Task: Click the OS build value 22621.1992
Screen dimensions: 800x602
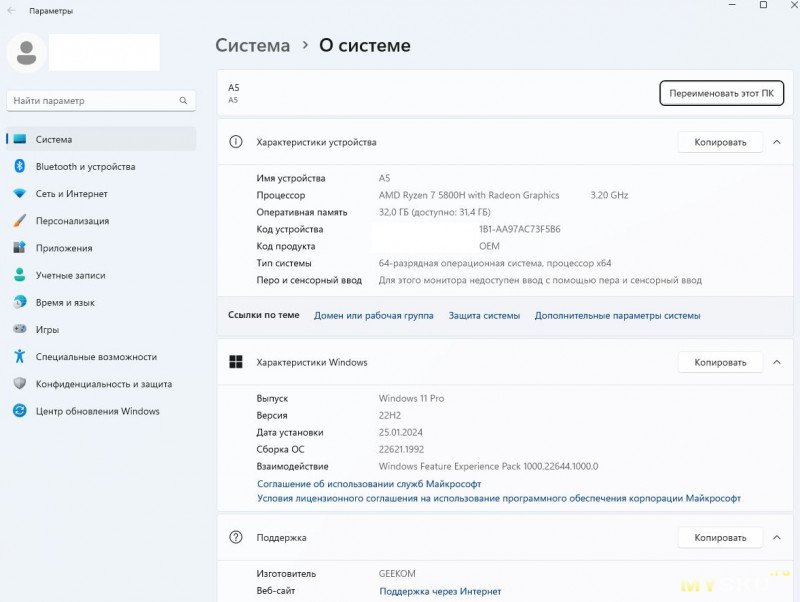Action: (x=401, y=449)
